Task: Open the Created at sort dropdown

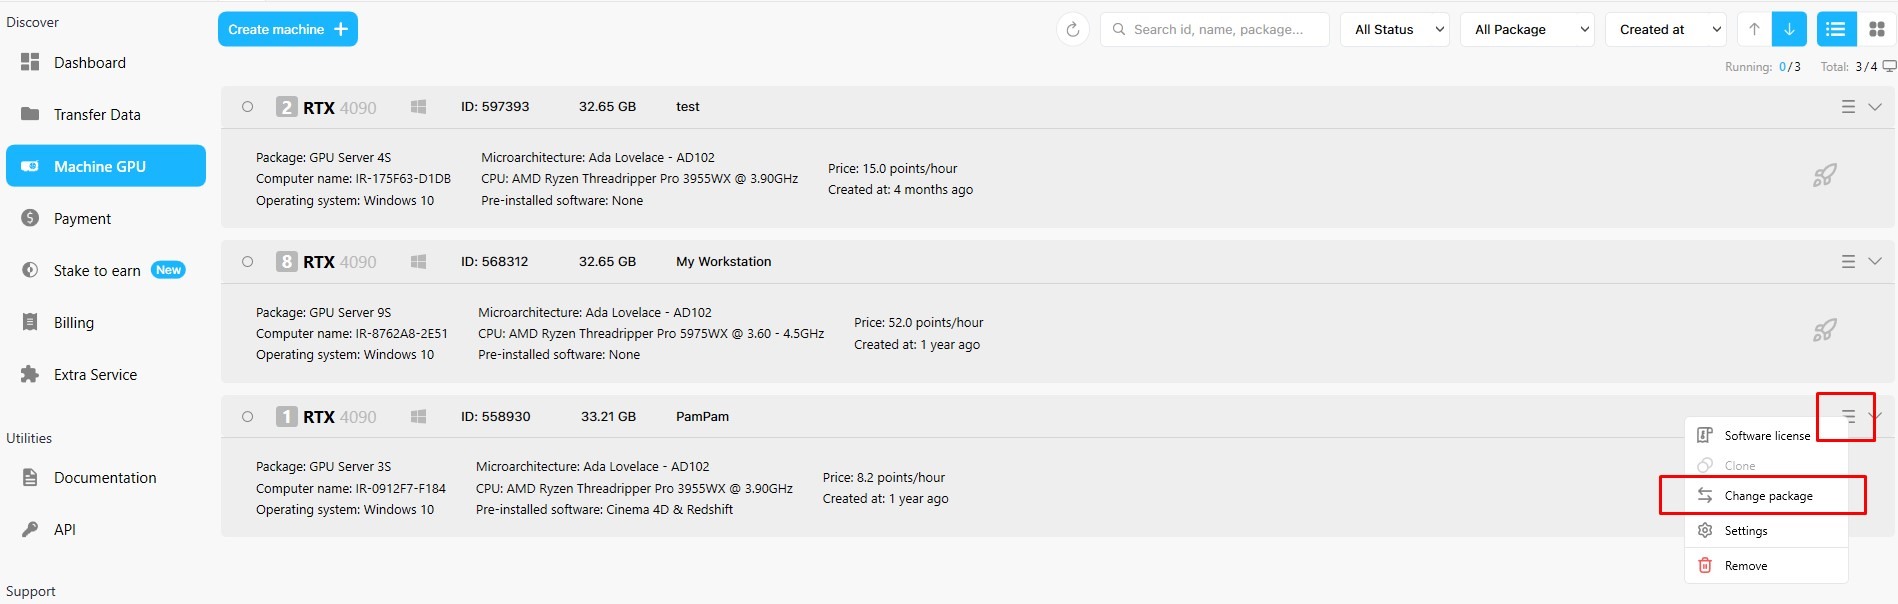Action: pos(1666,30)
